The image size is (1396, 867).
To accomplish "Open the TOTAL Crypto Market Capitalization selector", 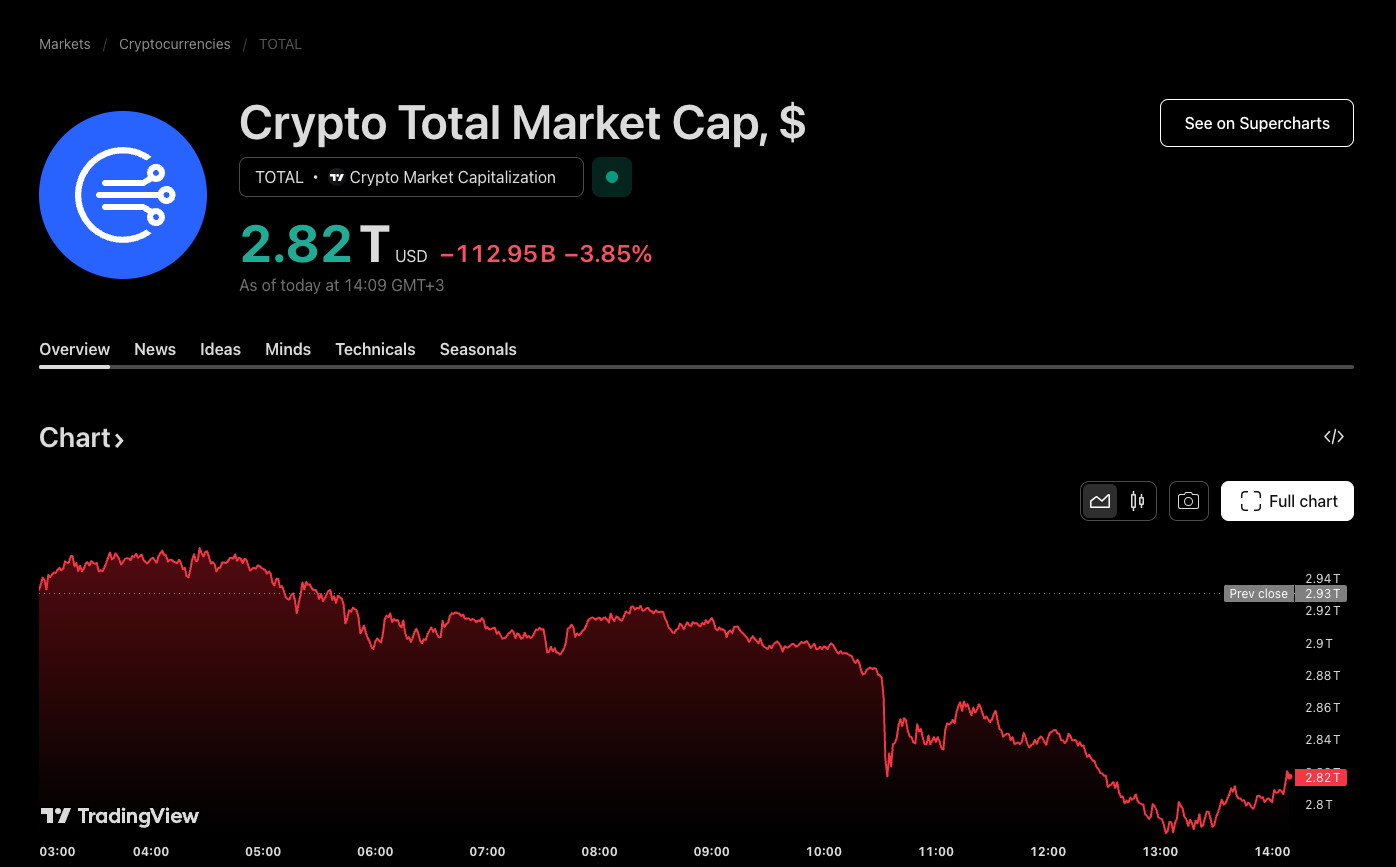I will point(411,177).
